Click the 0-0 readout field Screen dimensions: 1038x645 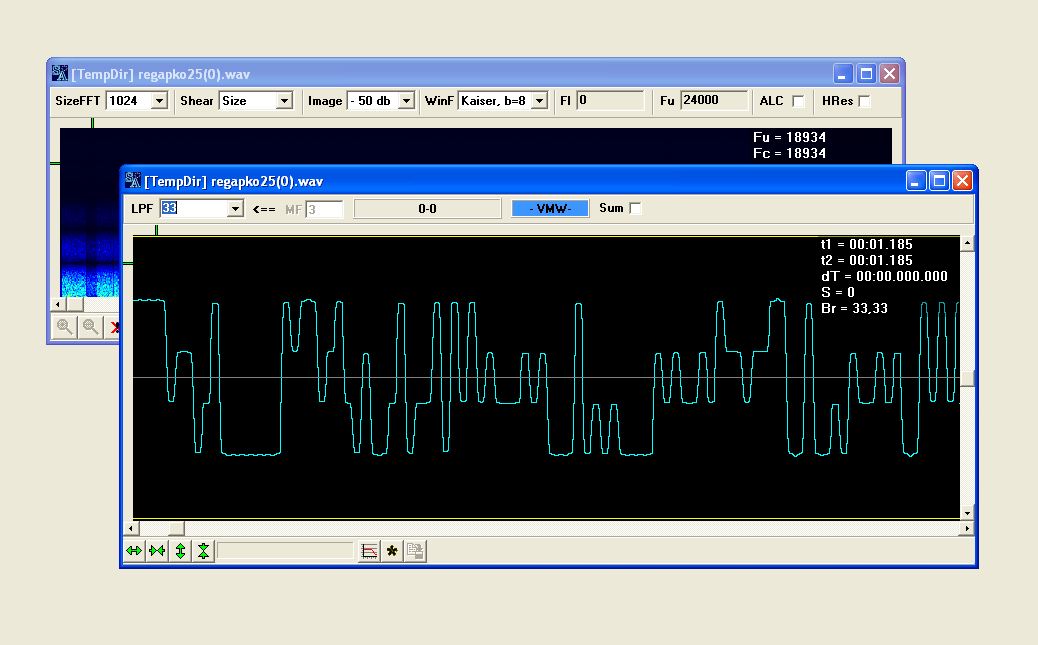click(x=428, y=209)
